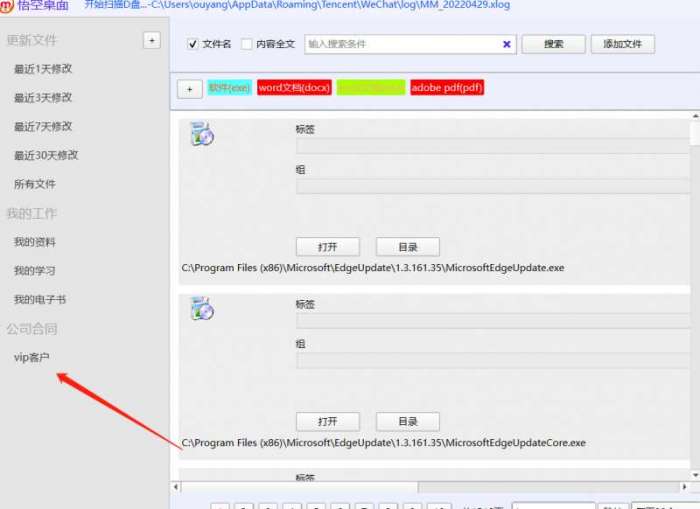700x509 pixels.
Task: Toggle the 文件名 checkbox
Action: pyautogui.click(x=192, y=44)
